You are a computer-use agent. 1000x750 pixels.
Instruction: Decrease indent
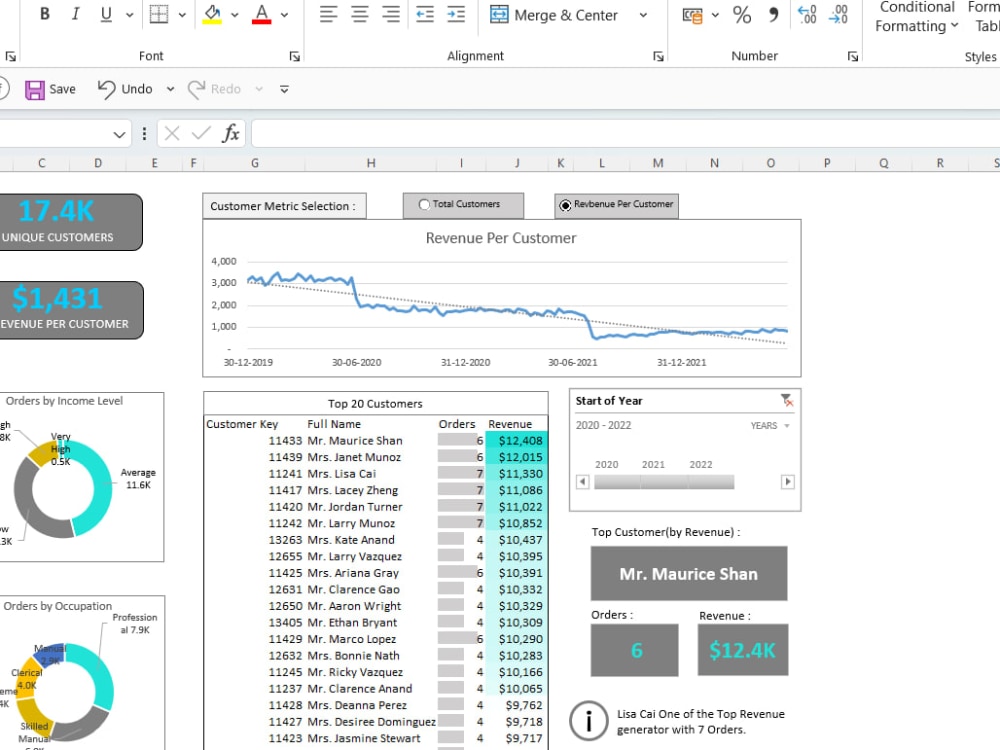tap(425, 14)
